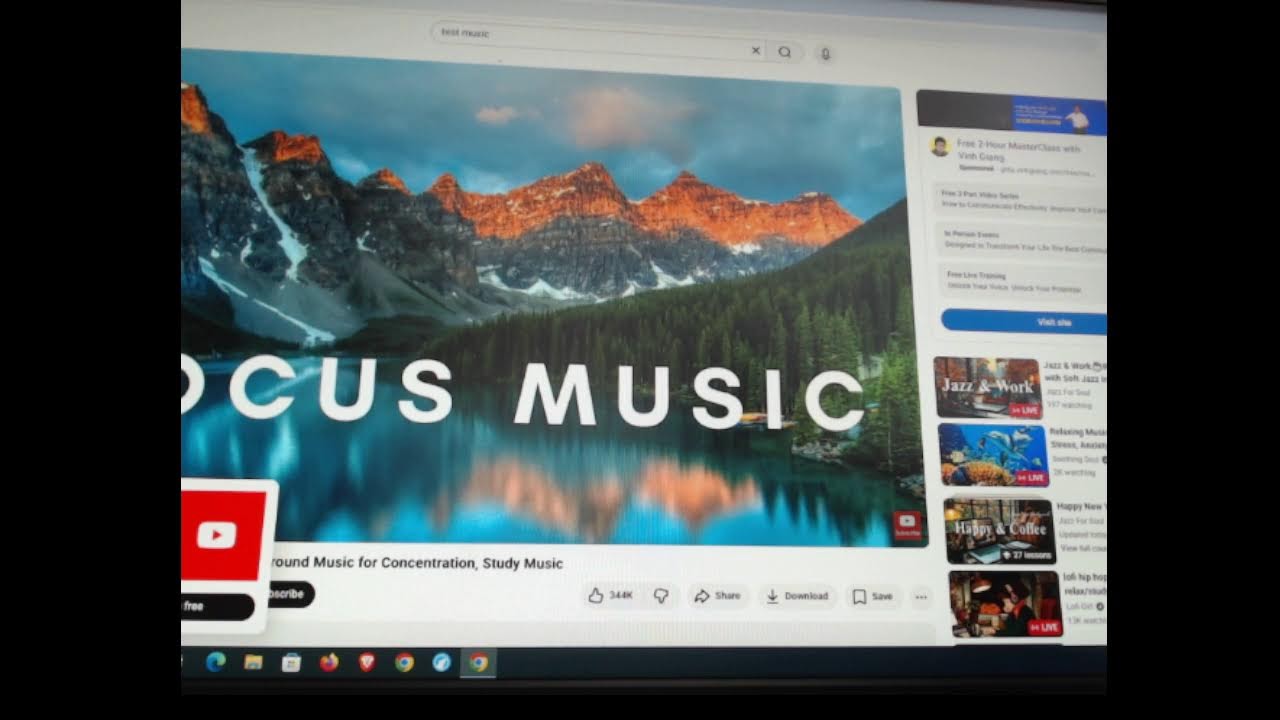Click the Subscribe watermark in the video corner

(907, 525)
